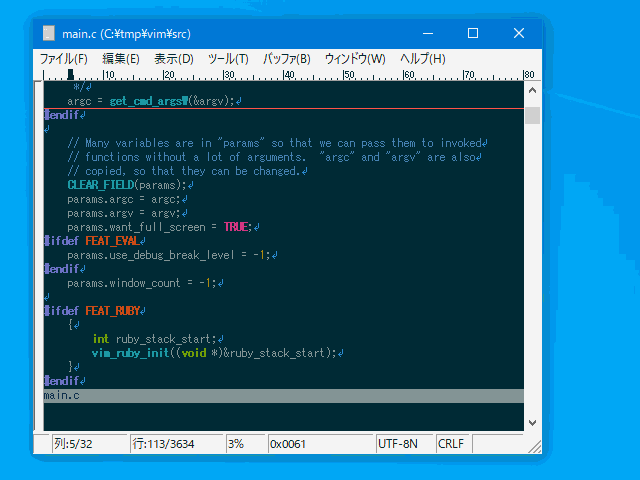The height and width of the screenshot is (480, 640).
Task: Click the scroll up arrow
Action: click(x=532, y=90)
